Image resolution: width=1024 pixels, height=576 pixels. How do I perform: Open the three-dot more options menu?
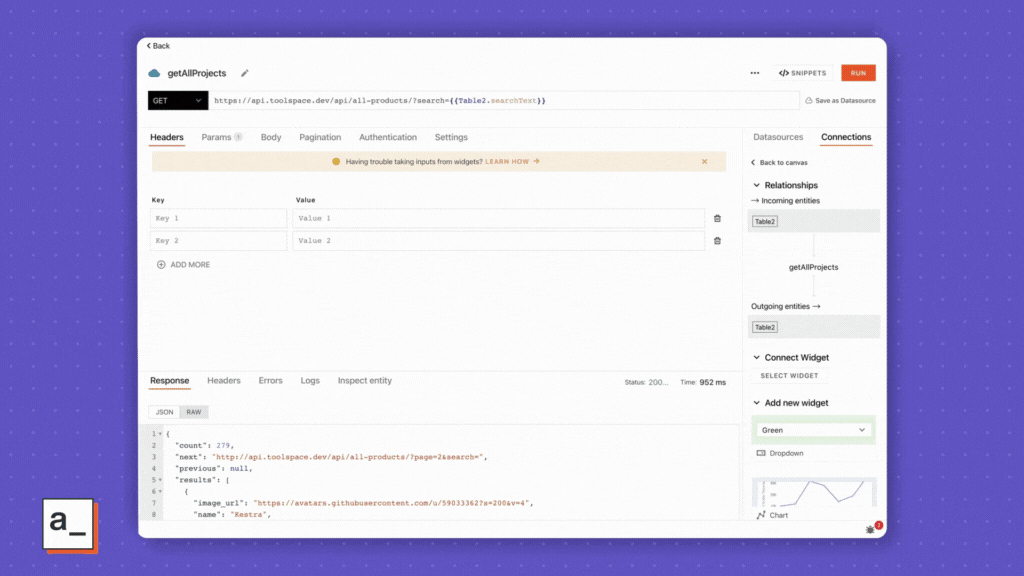[x=755, y=73]
